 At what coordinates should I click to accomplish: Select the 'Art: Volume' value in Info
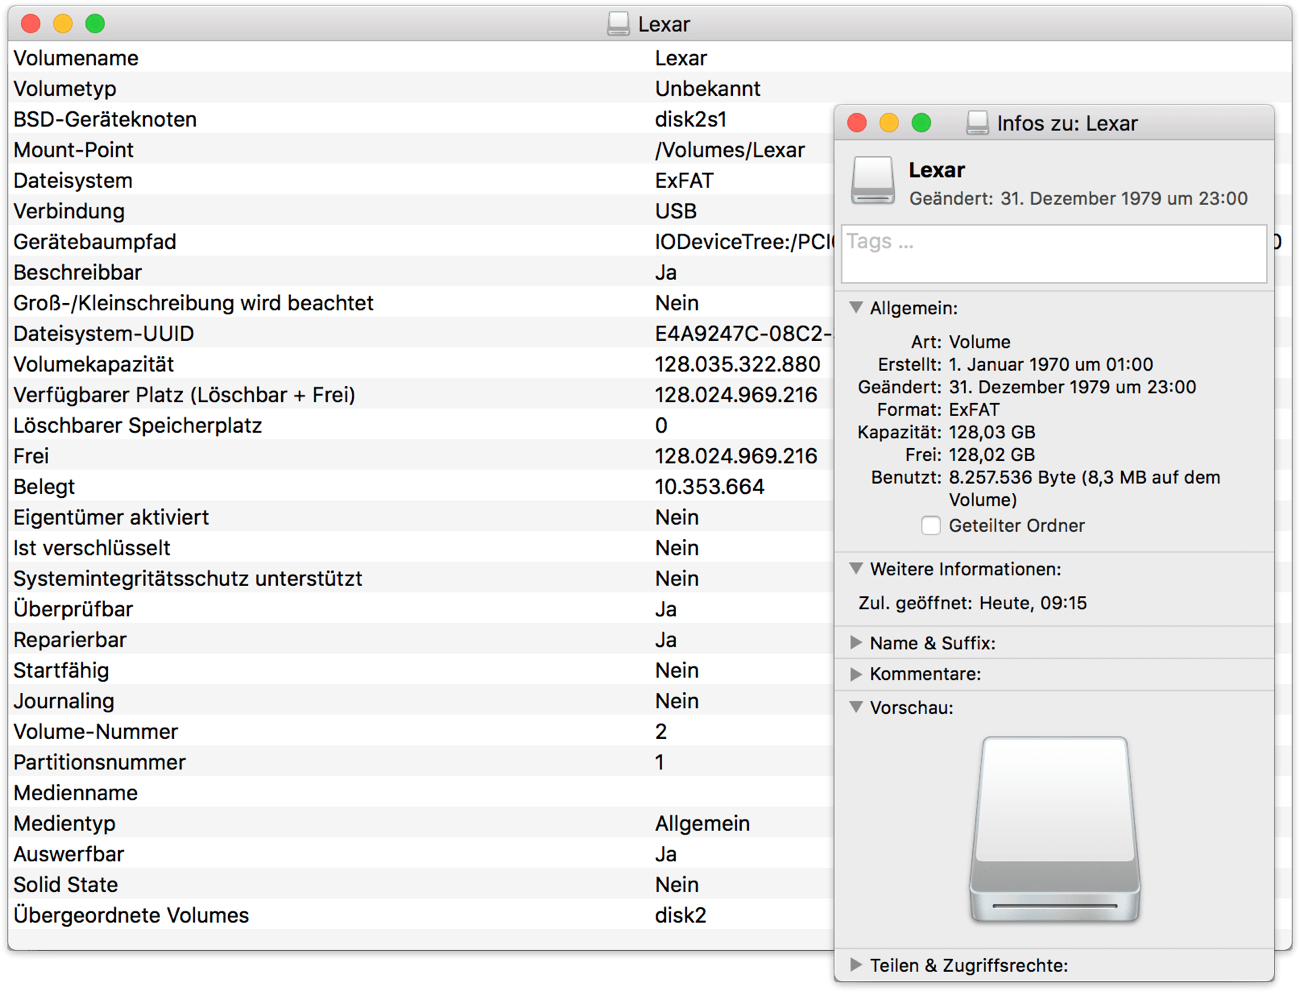[x=980, y=342]
